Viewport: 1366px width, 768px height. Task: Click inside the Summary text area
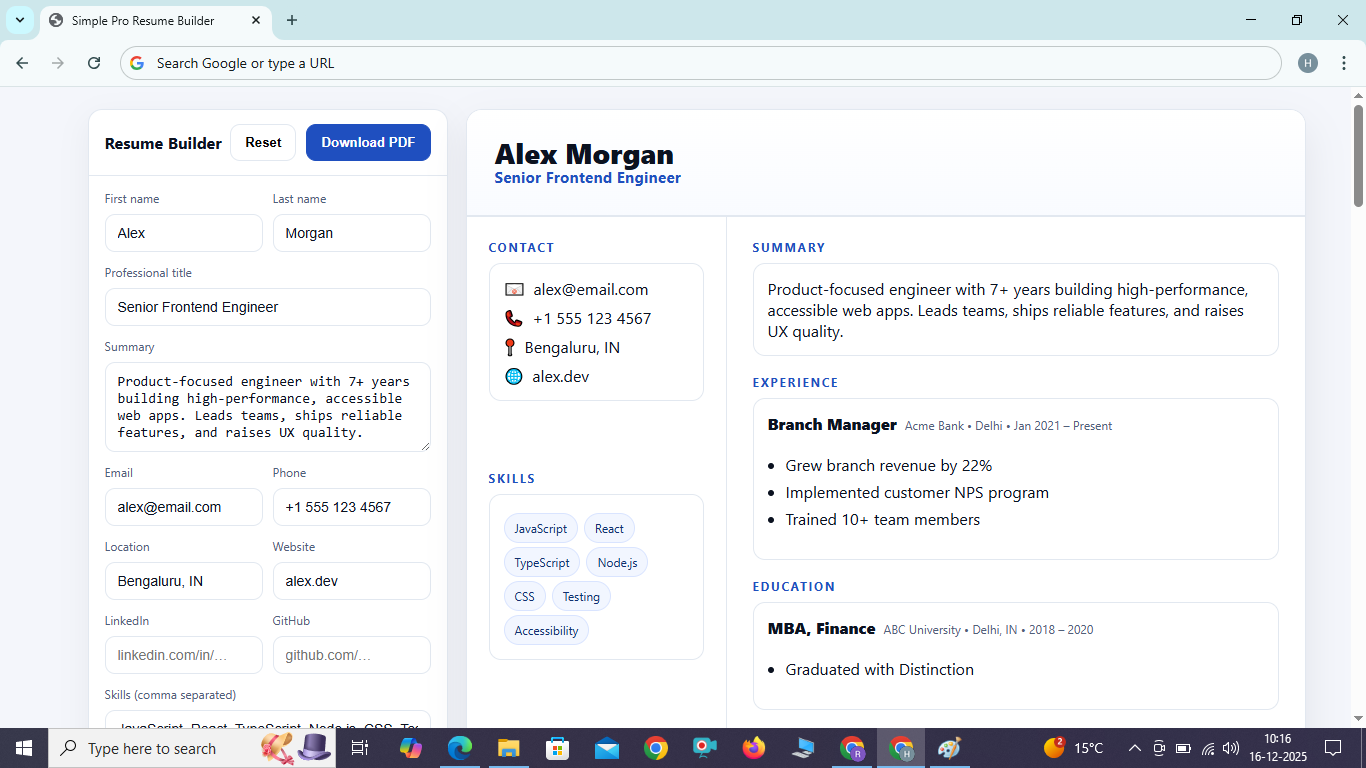(267, 407)
